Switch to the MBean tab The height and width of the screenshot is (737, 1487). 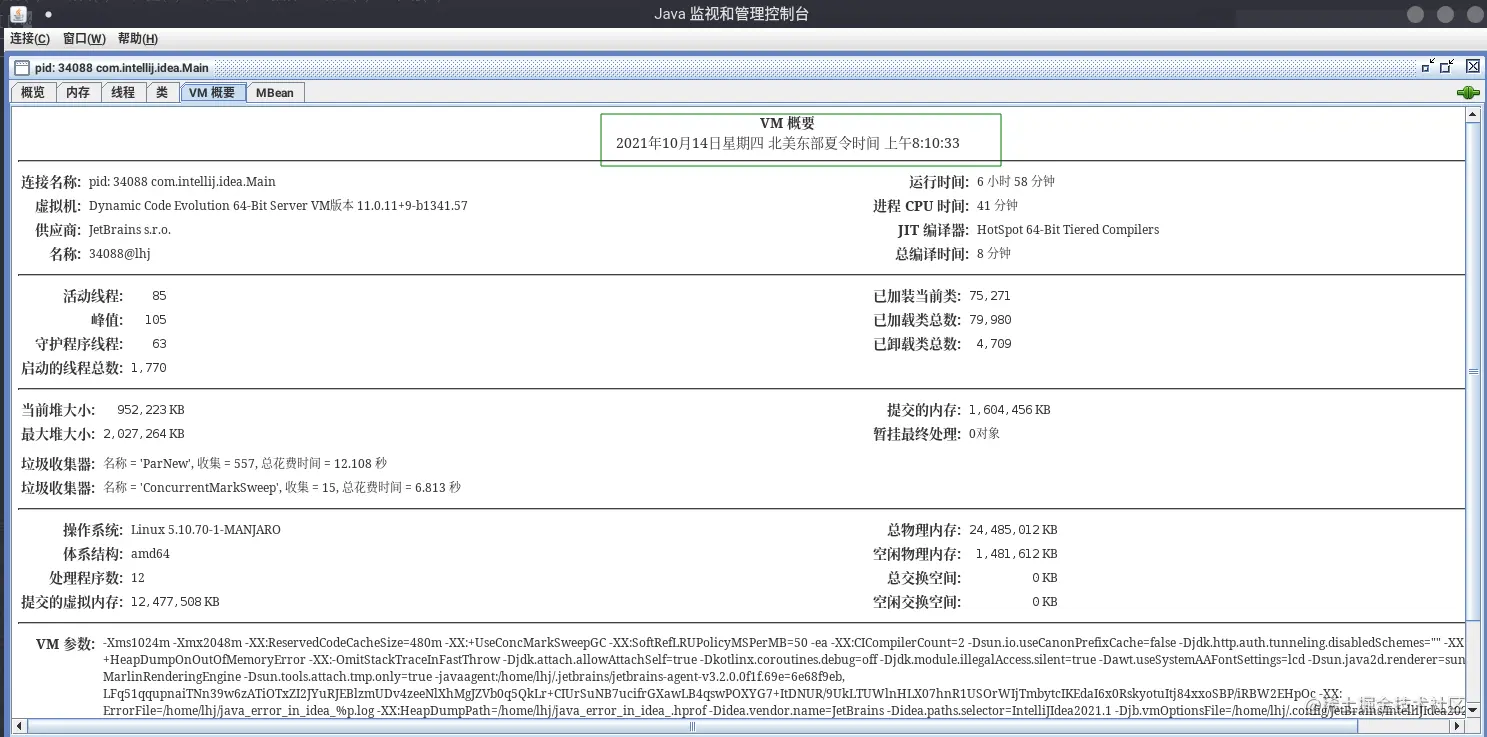[275, 92]
